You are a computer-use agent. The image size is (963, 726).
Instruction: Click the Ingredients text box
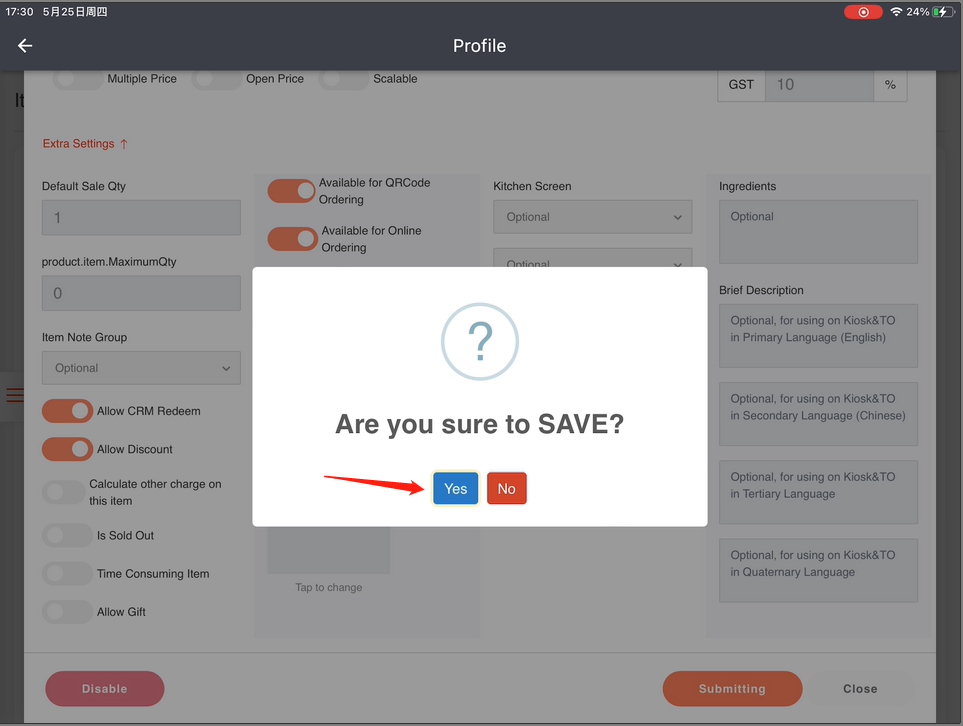(817, 231)
